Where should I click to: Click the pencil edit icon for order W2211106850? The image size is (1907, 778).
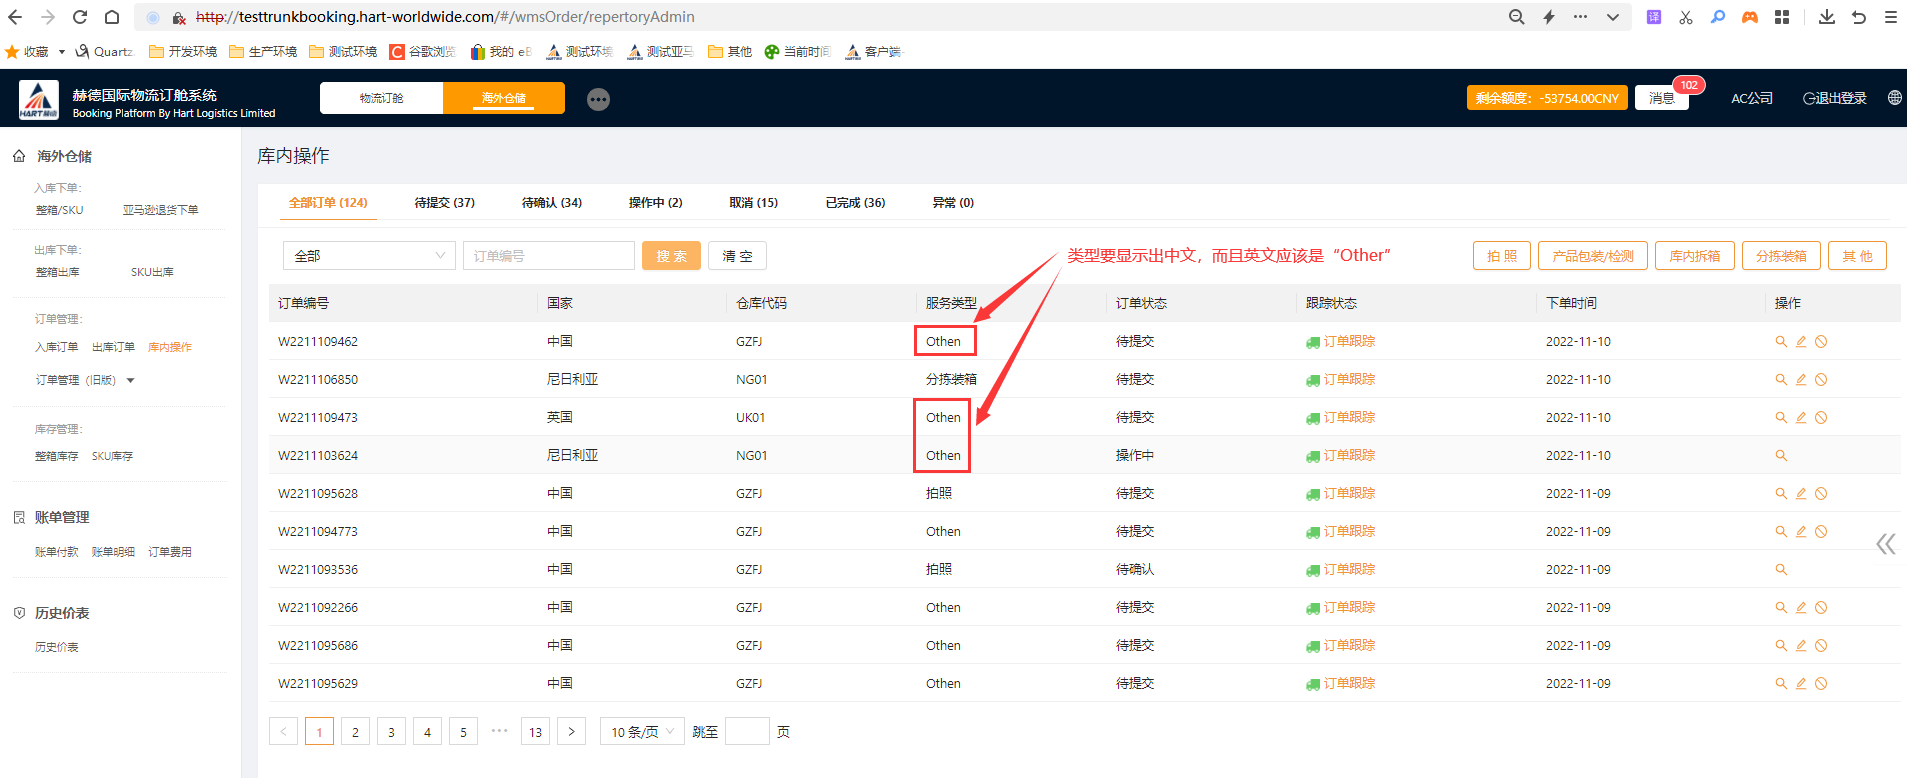pos(1800,380)
